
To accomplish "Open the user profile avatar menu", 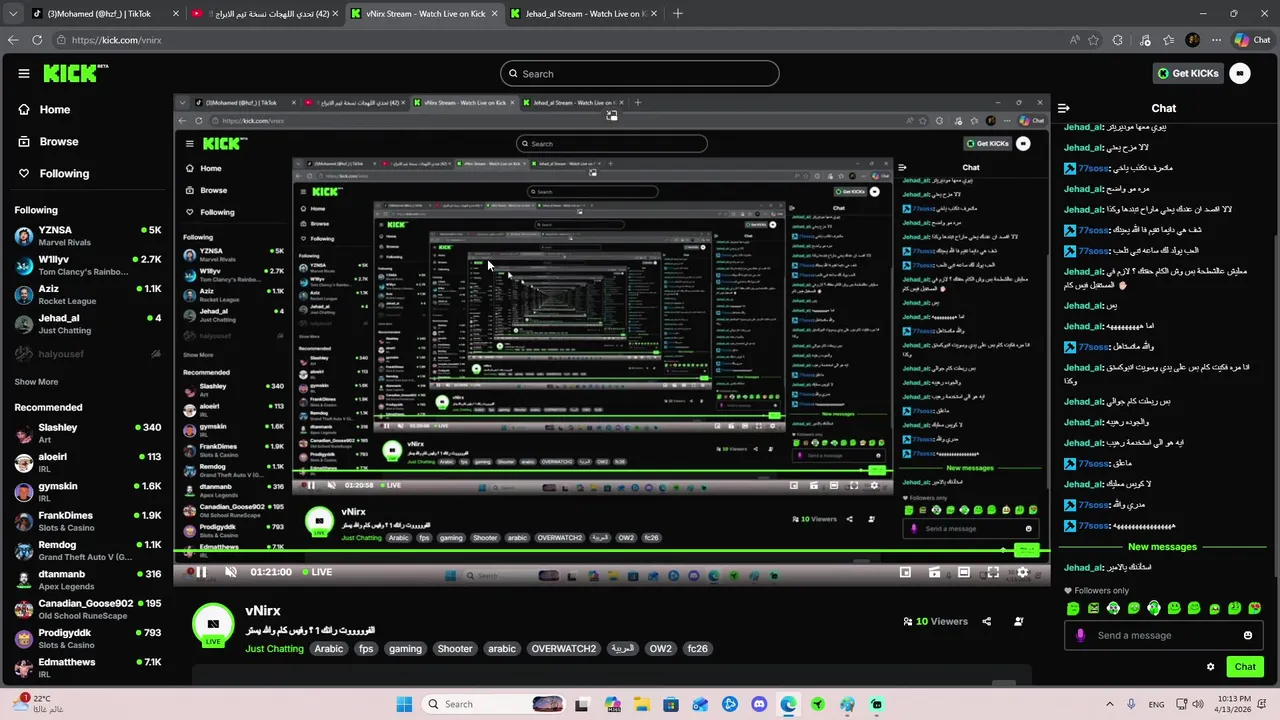I will click(1240, 73).
